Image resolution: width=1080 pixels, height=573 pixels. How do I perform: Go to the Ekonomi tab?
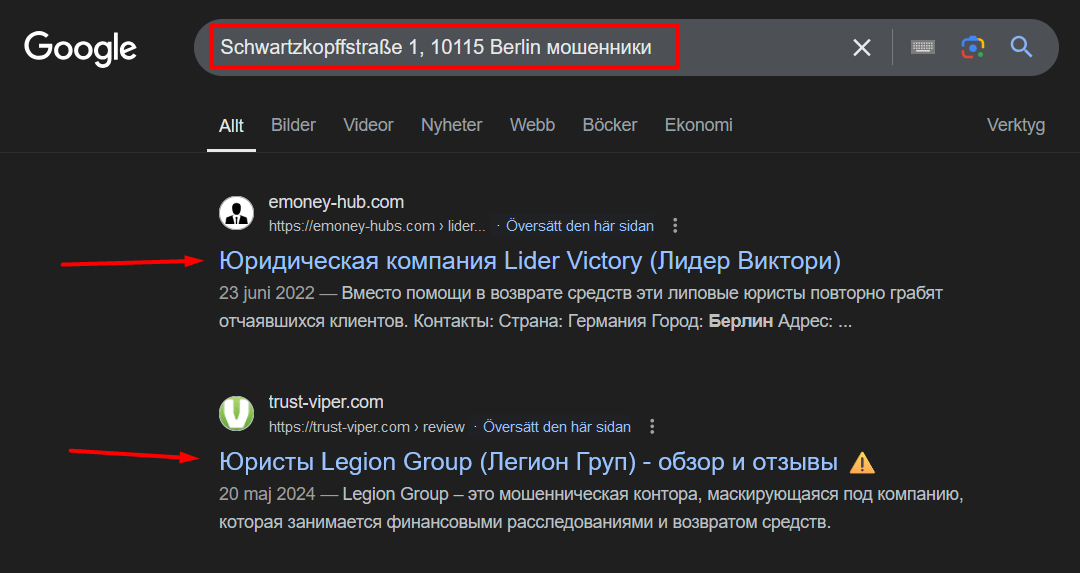point(698,125)
